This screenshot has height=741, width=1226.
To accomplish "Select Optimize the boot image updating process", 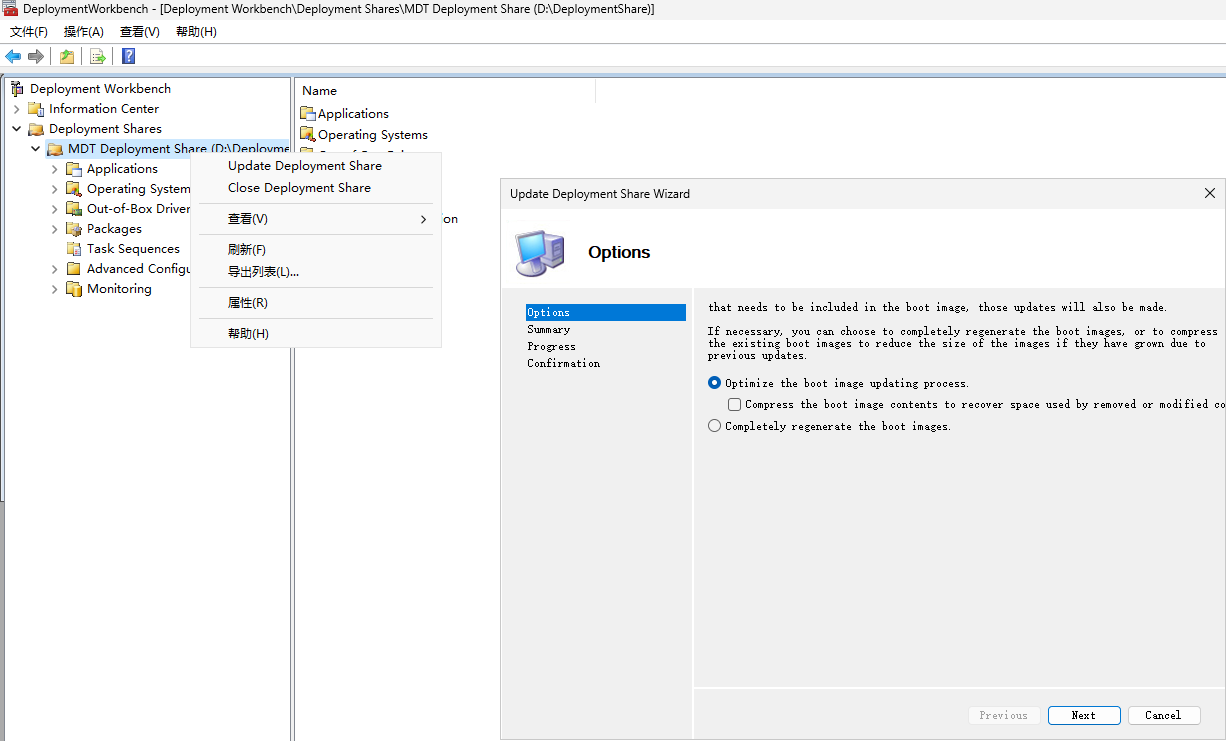I will point(714,383).
